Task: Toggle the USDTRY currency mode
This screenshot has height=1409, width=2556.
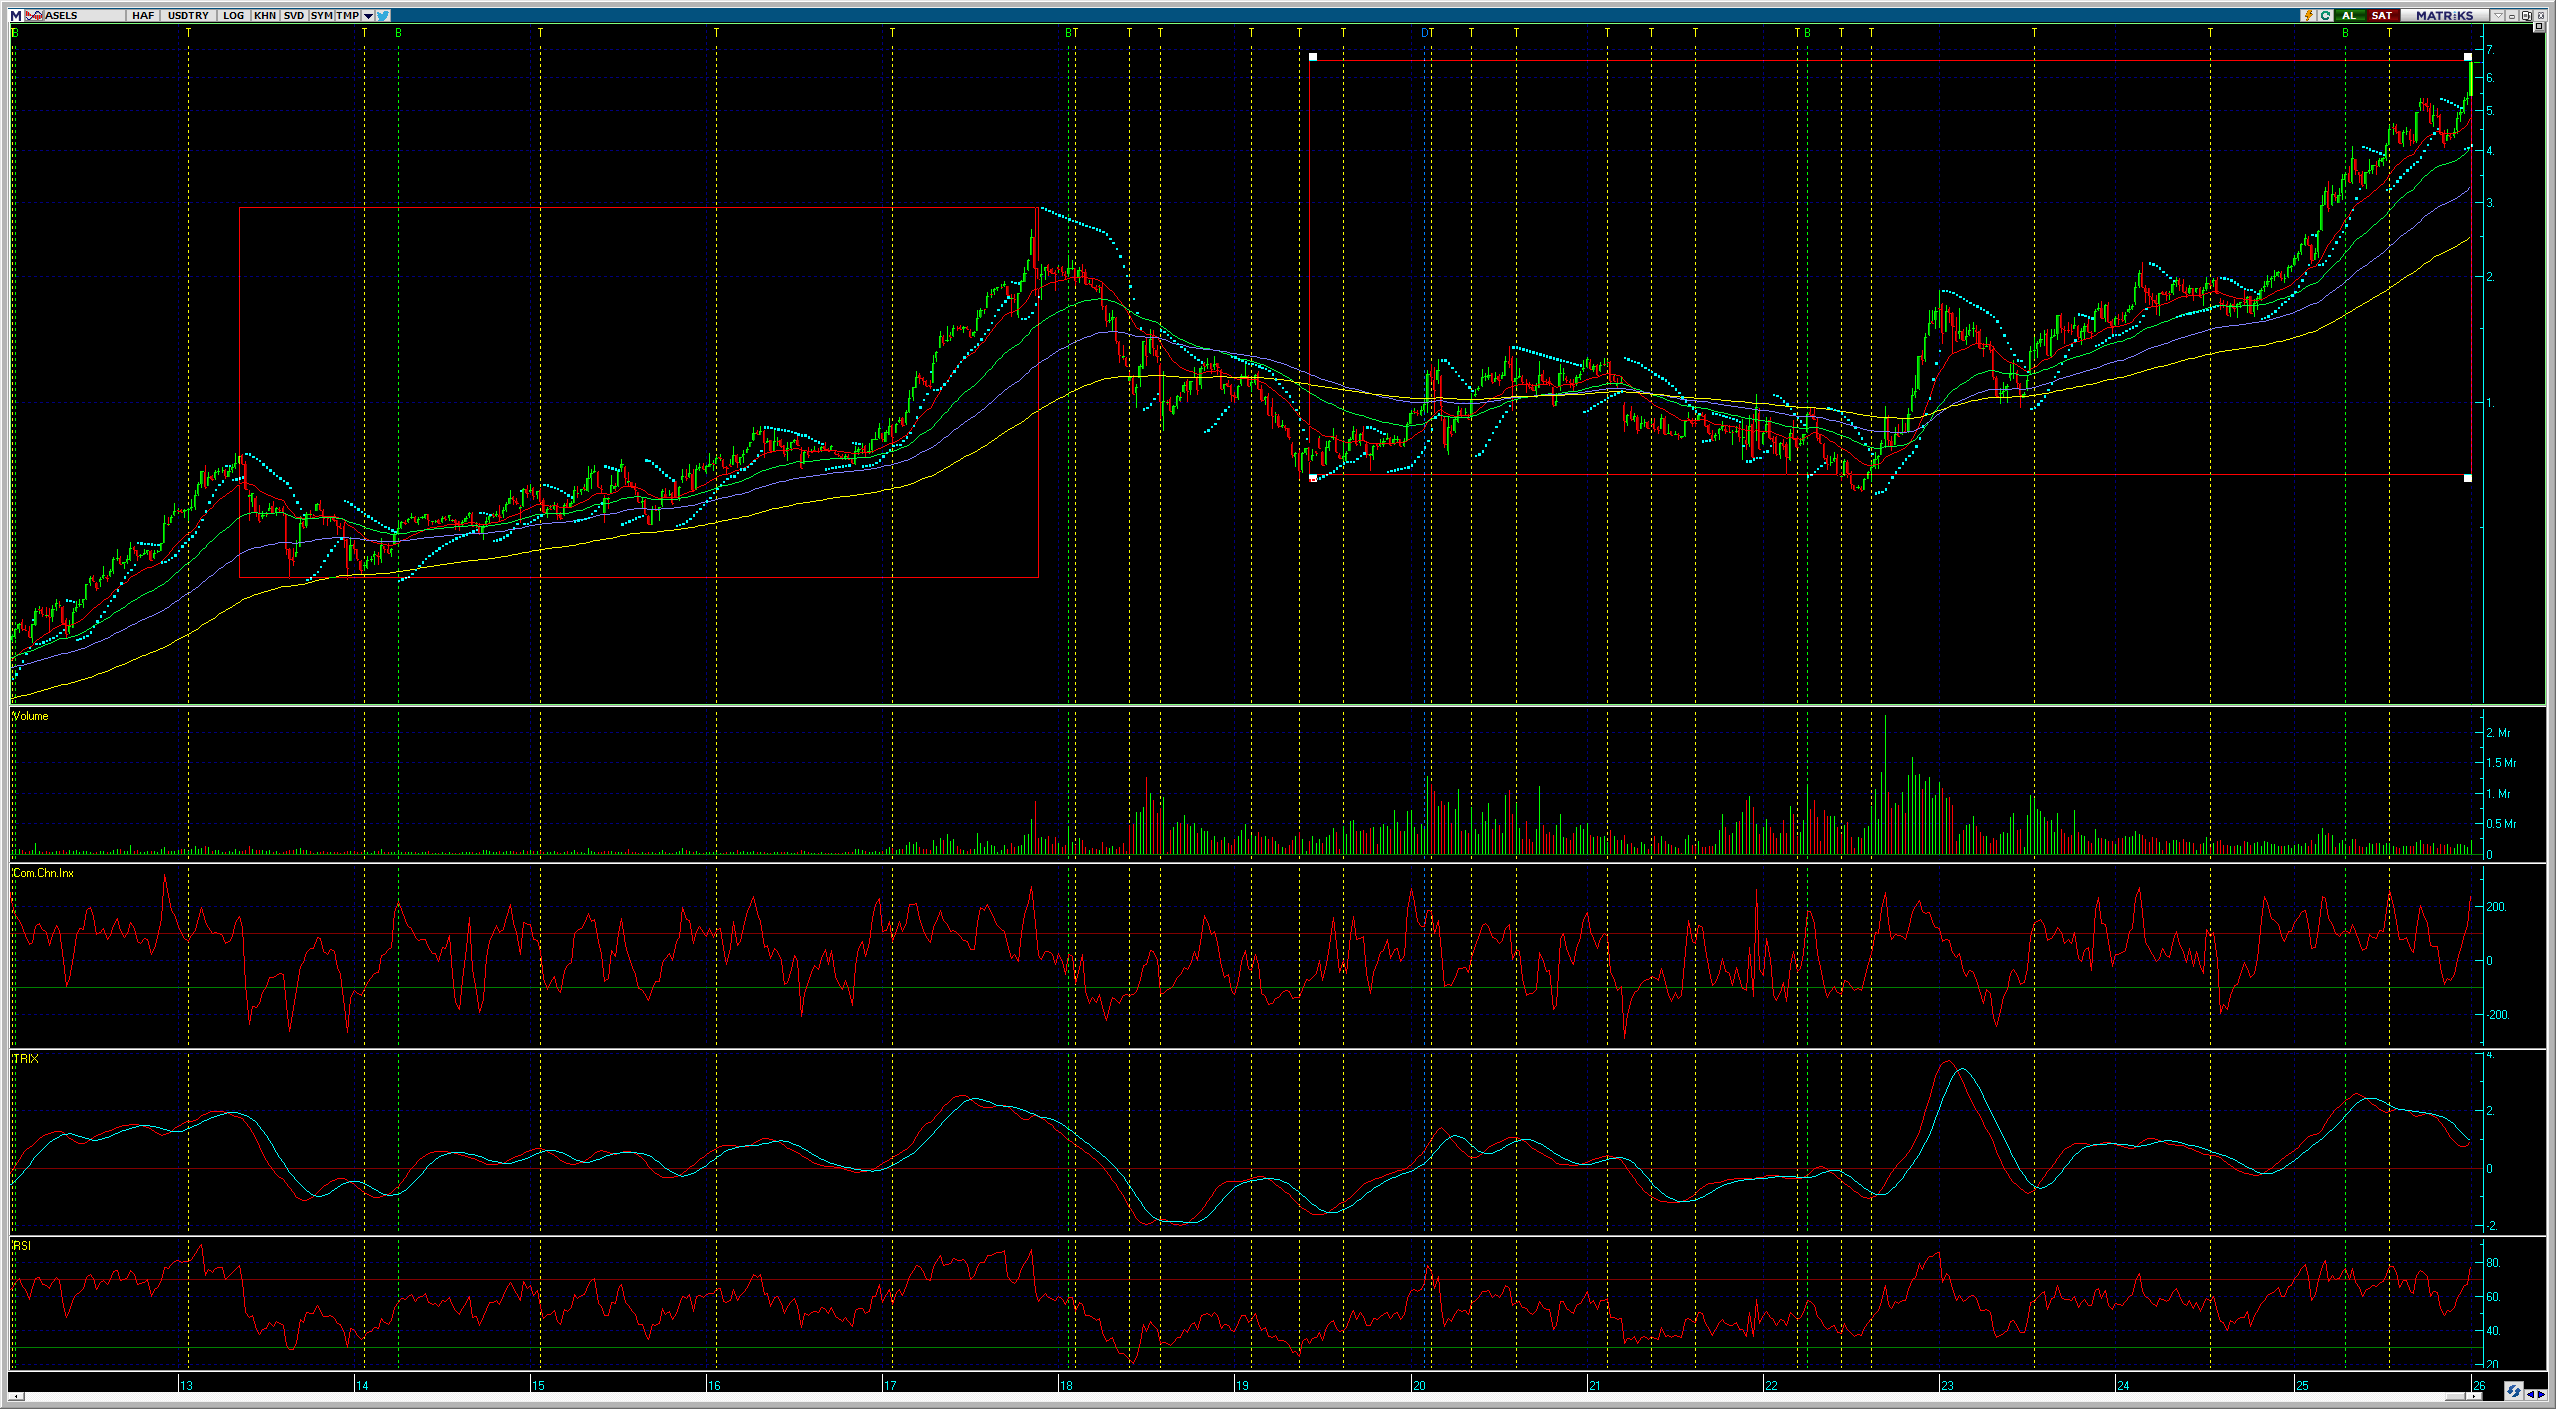Action: 188,16
